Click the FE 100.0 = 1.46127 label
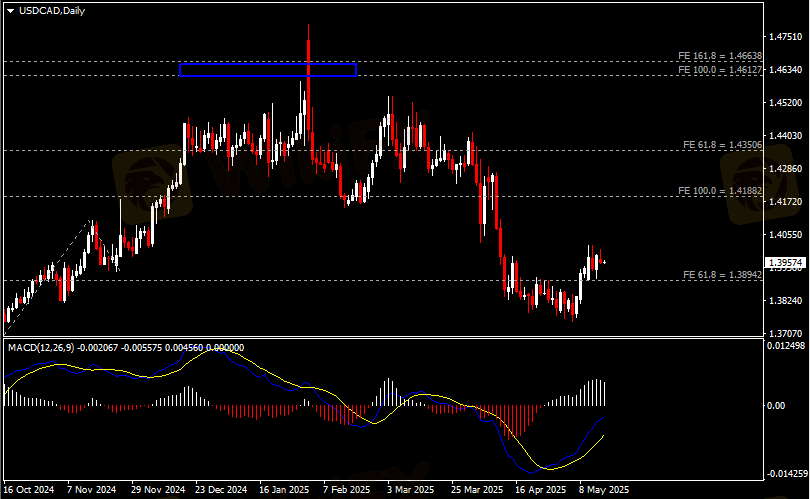The width and height of the screenshot is (810, 499). (720, 70)
